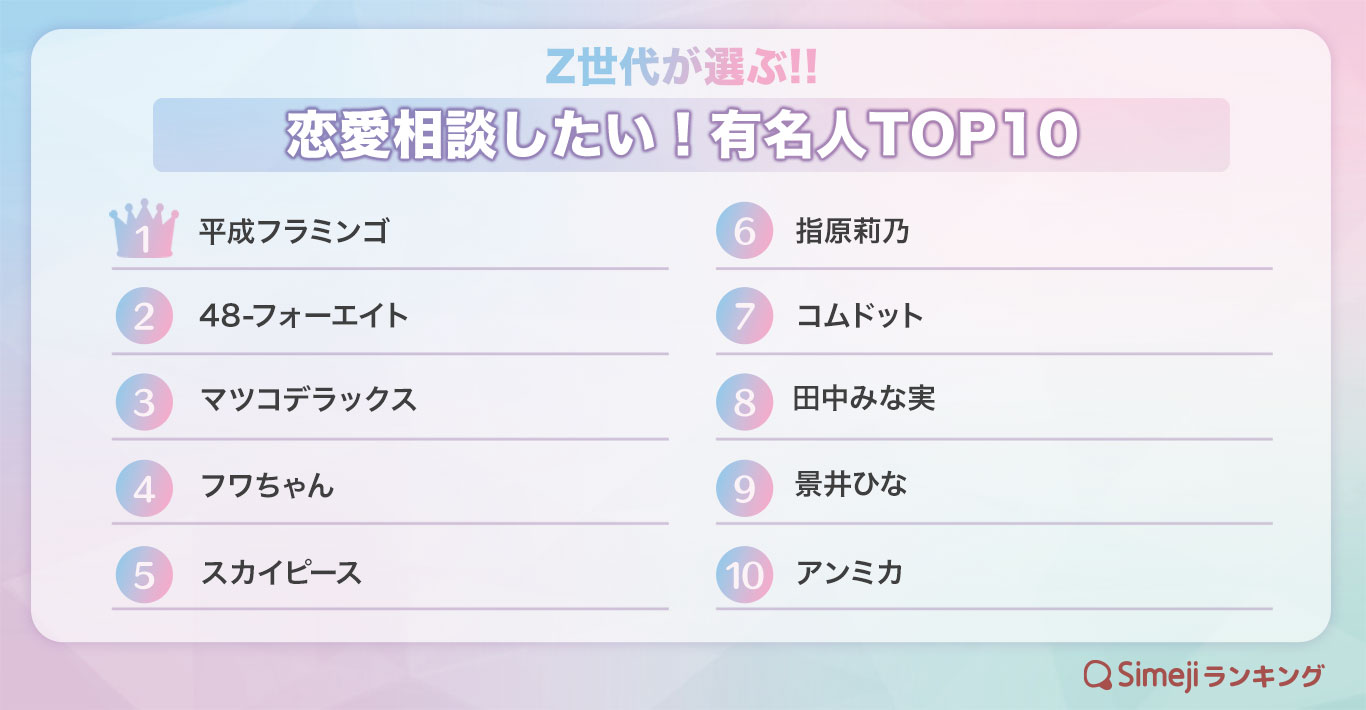Select the 48-フォーエイト entry
Image resolution: width=1366 pixels, height=710 pixels.
(x=304, y=317)
